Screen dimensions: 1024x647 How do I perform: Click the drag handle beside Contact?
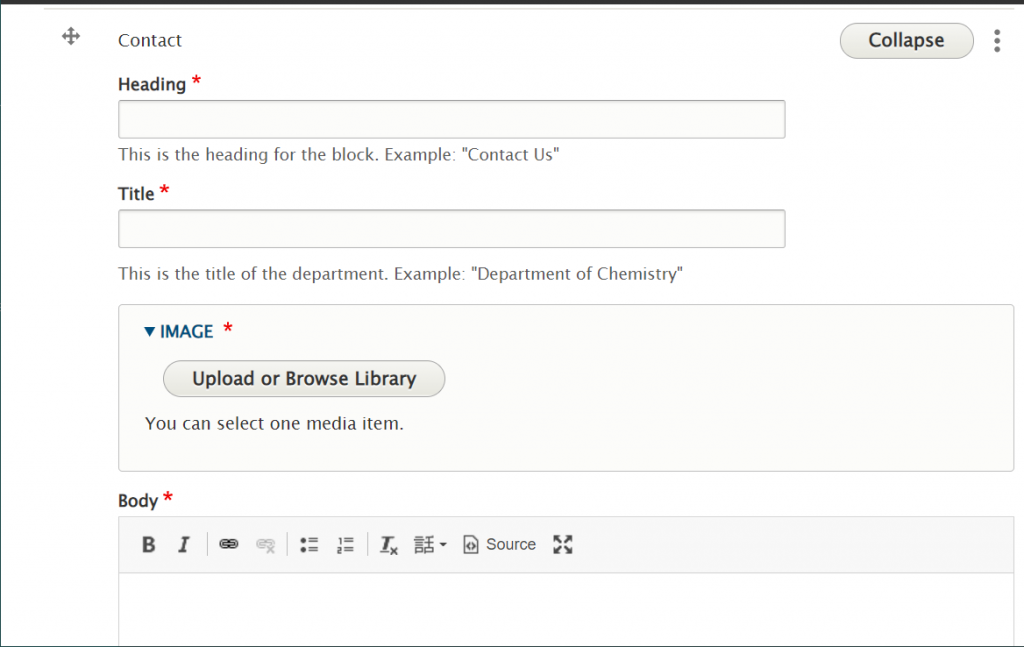(x=71, y=37)
